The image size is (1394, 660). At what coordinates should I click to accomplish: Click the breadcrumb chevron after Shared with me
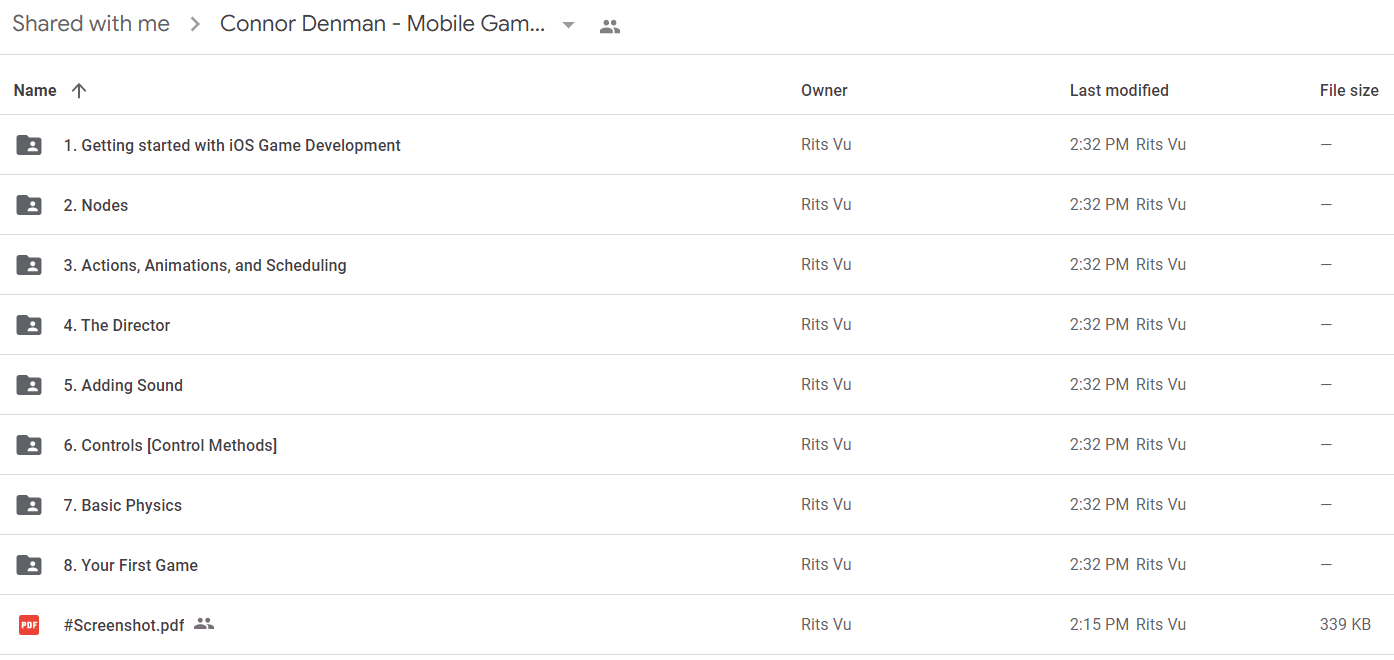coord(195,25)
